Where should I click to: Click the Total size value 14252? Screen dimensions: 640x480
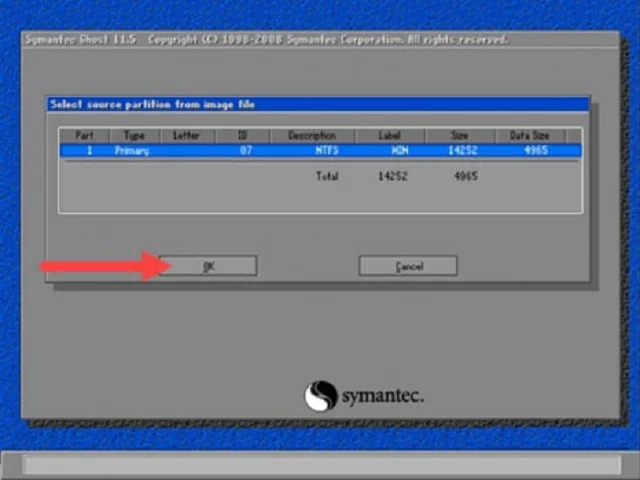(393, 176)
